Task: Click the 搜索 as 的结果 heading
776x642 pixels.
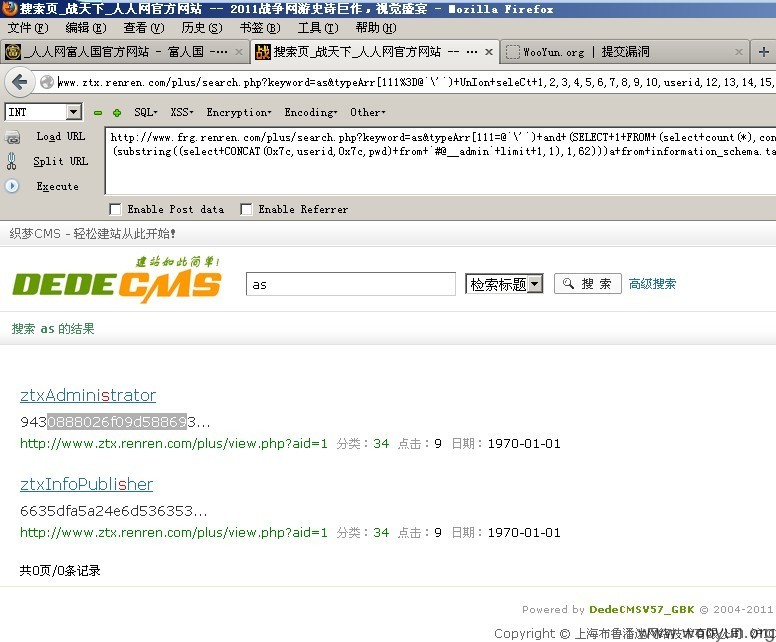Action: tap(53, 329)
